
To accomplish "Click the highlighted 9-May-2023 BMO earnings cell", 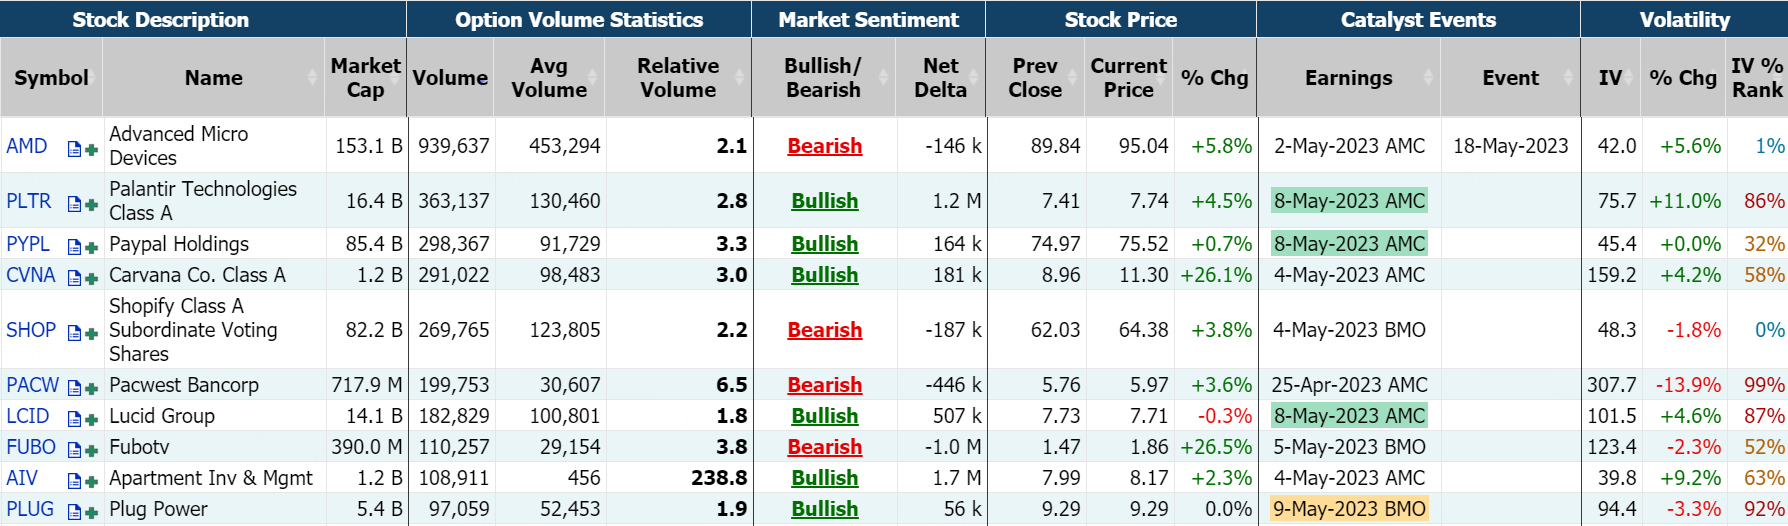I will click(x=1349, y=509).
